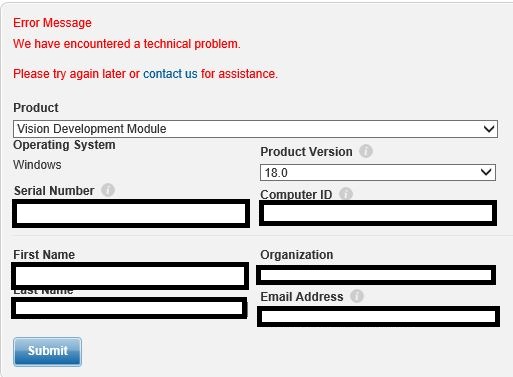Select the First Name text field
The height and width of the screenshot is (377, 513).
click(x=130, y=276)
